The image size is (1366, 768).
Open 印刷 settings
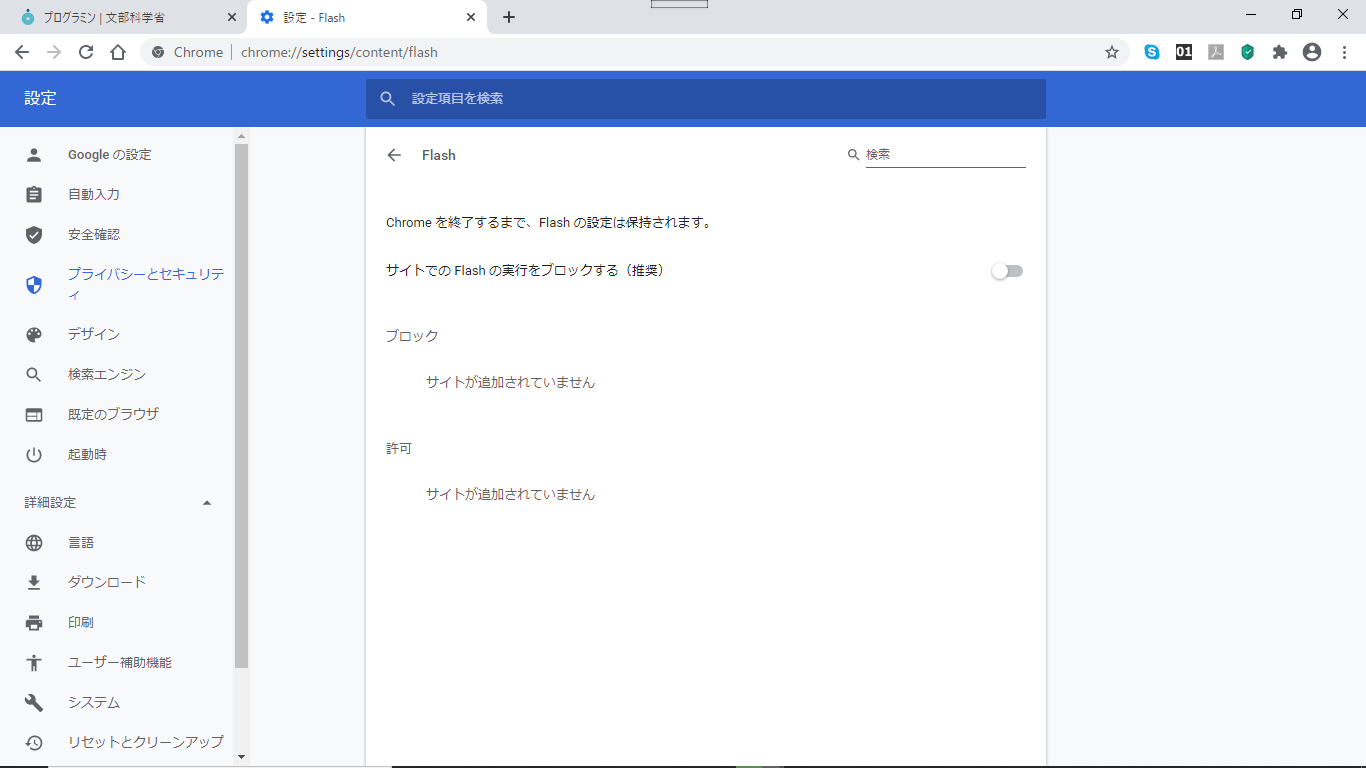(81, 622)
